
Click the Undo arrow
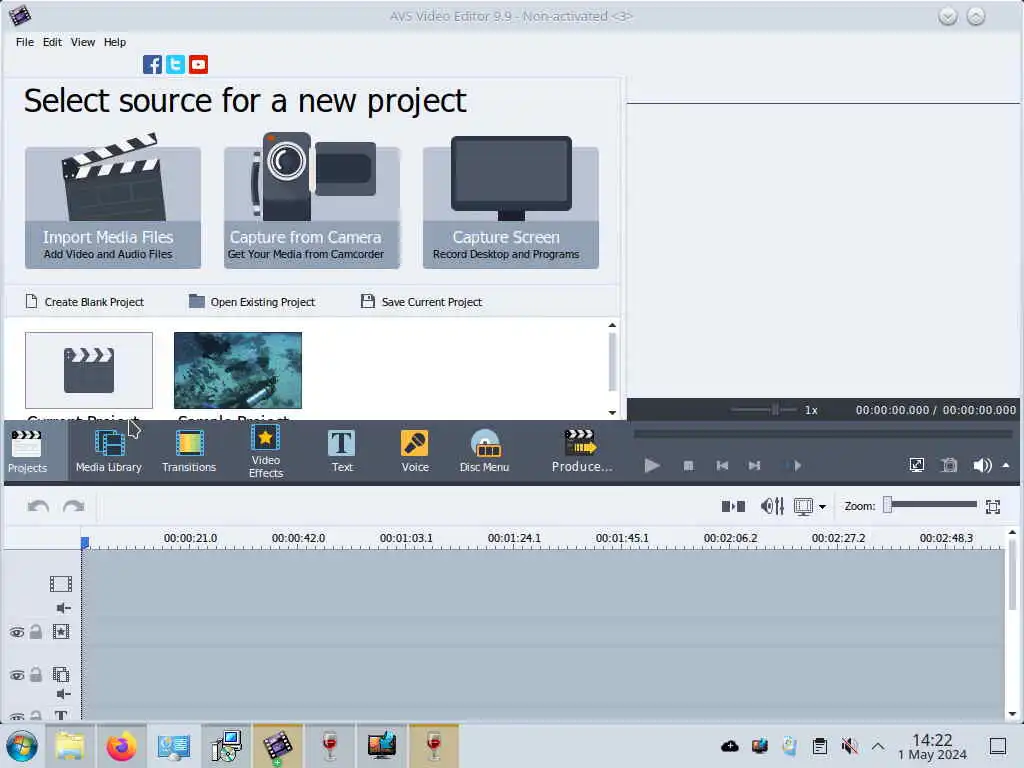pyautogui.click(x=39, y=507)
